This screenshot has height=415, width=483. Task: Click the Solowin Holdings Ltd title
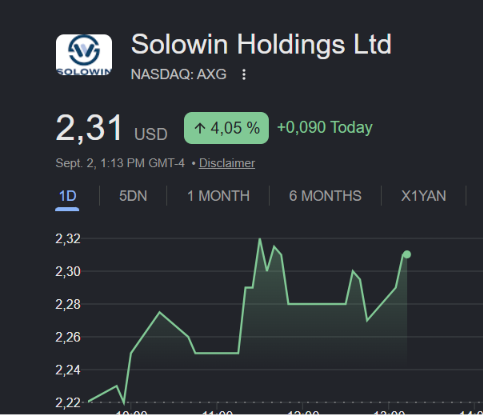click(x=261, y=44)
